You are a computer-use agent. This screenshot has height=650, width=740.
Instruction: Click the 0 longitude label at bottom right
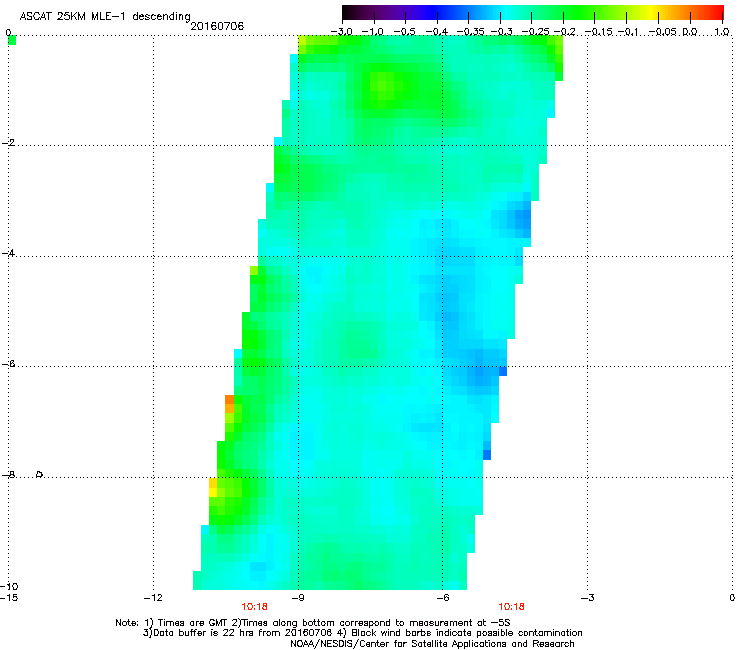[732, 598]
